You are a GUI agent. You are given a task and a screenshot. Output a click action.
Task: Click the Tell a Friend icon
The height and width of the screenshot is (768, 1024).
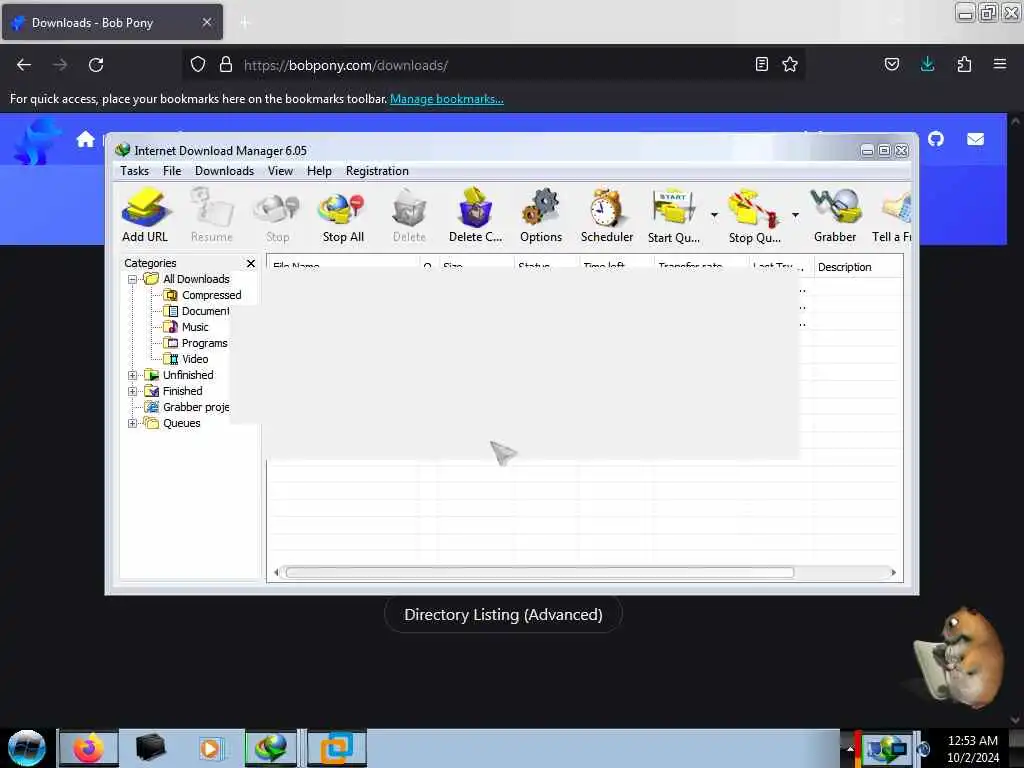pos(892,216)
